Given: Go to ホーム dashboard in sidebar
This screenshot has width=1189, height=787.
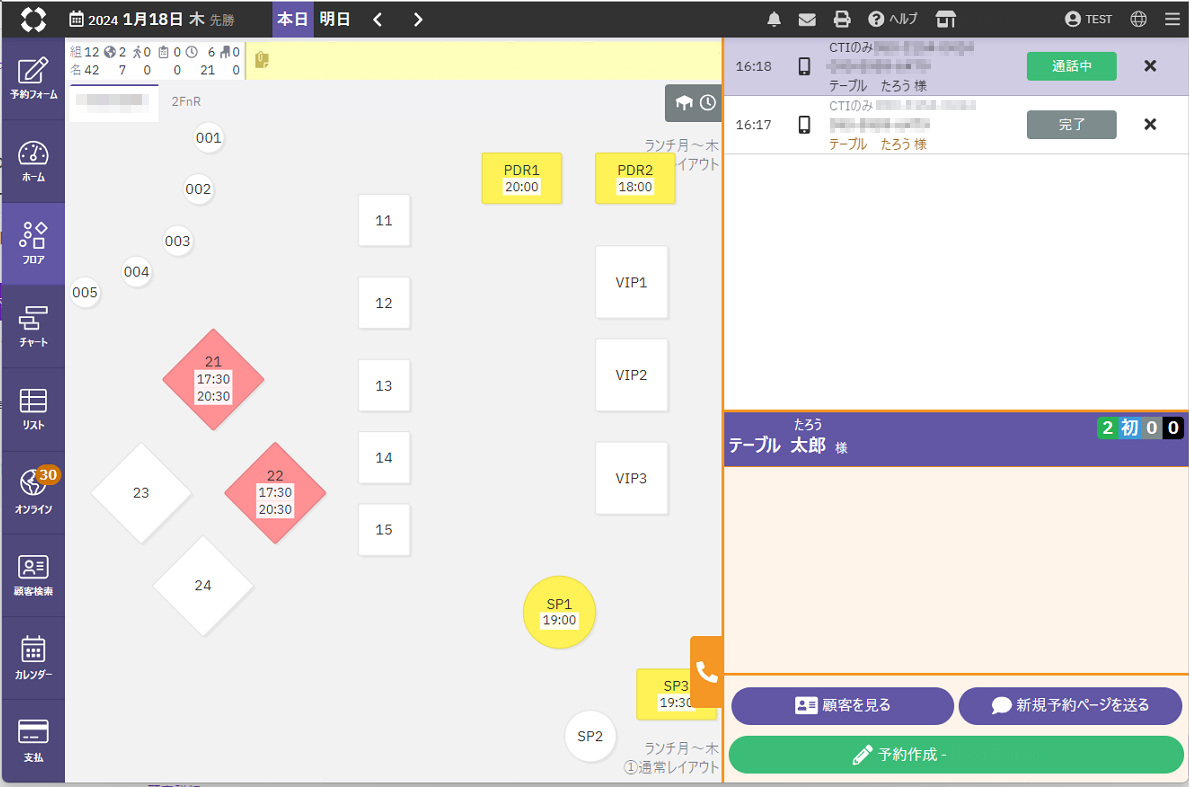Looking at the screenshot, I should [x=33, y=161].
